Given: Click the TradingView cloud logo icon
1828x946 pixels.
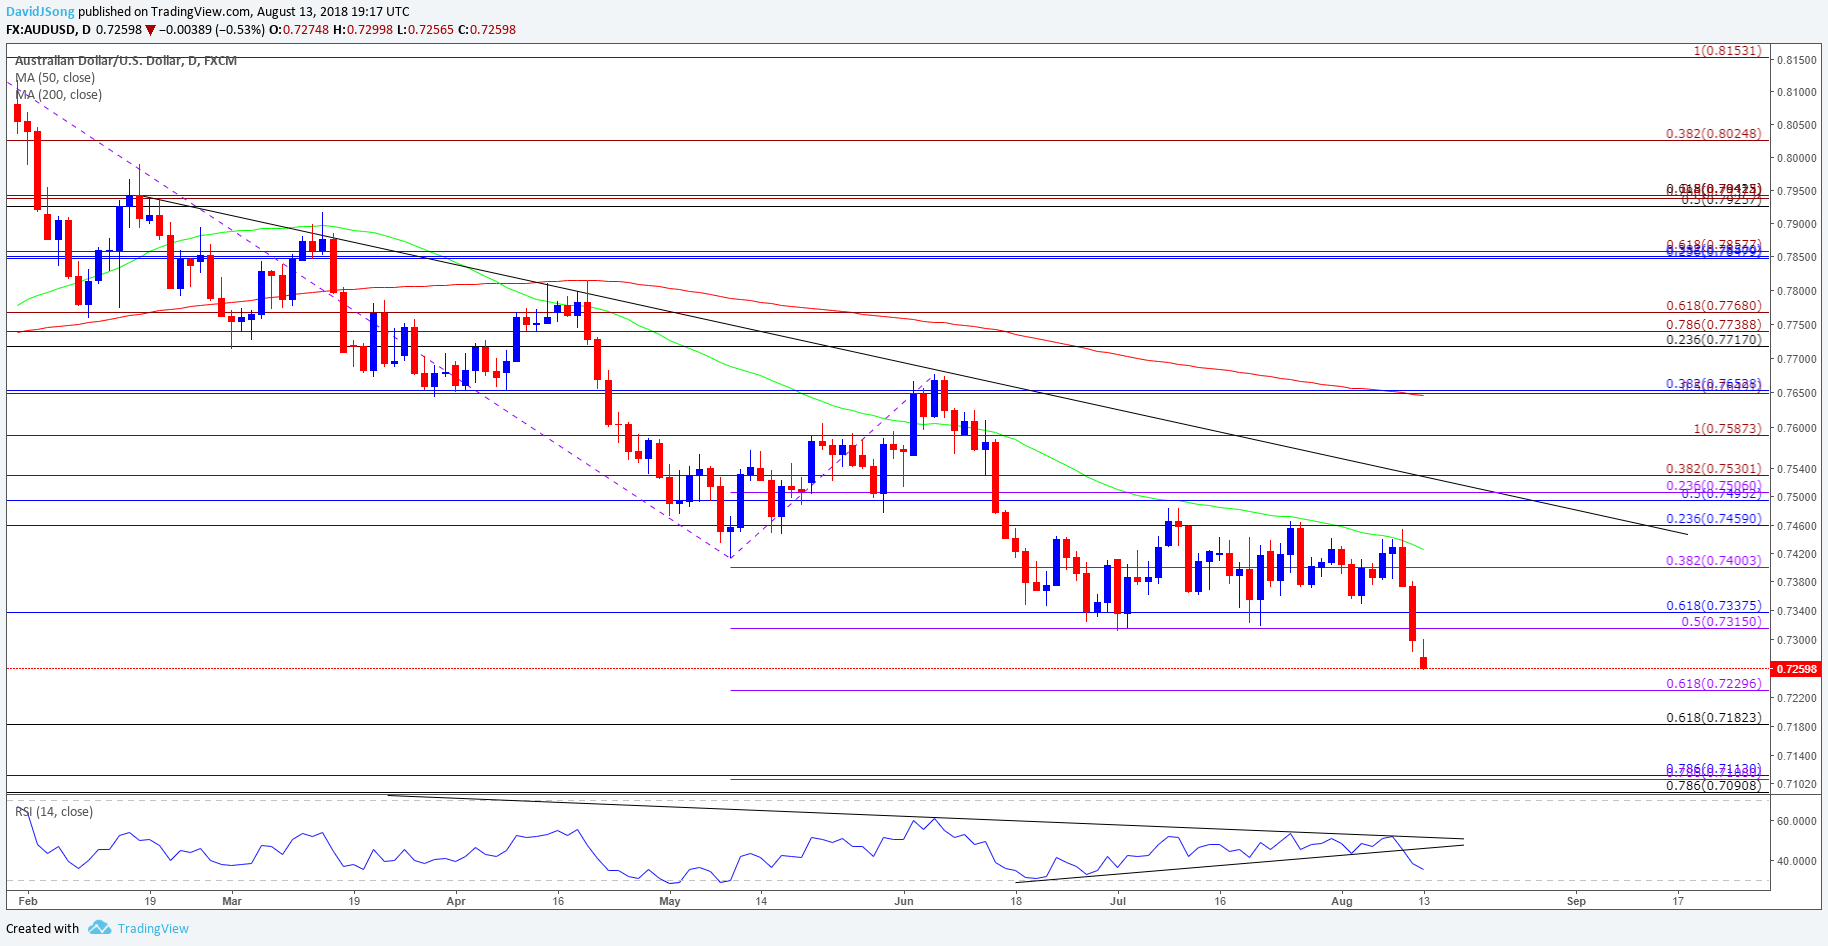Looking at the screenshot, I should [x=99, y=928].
